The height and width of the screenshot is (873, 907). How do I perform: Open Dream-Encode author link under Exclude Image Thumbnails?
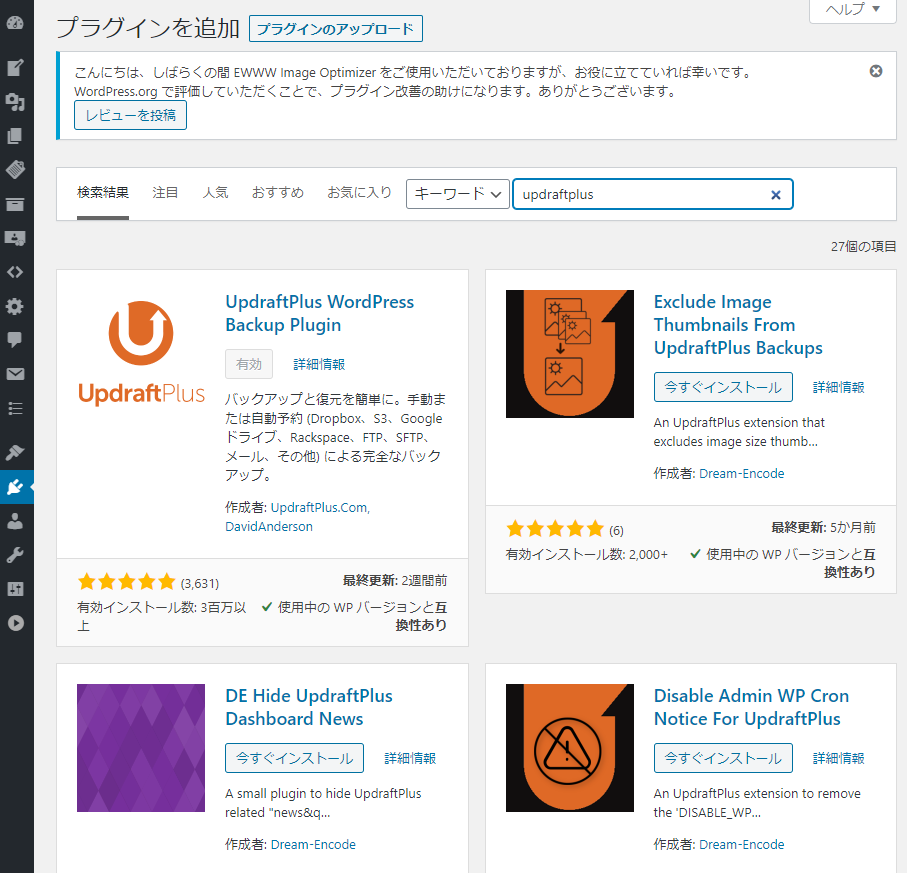click(x=742, y=473)
